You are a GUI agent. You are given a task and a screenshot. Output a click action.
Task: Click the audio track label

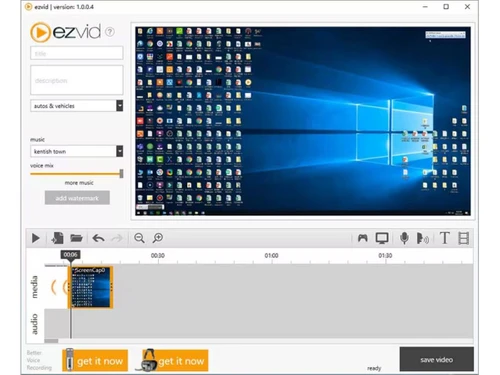coord(34,324)
